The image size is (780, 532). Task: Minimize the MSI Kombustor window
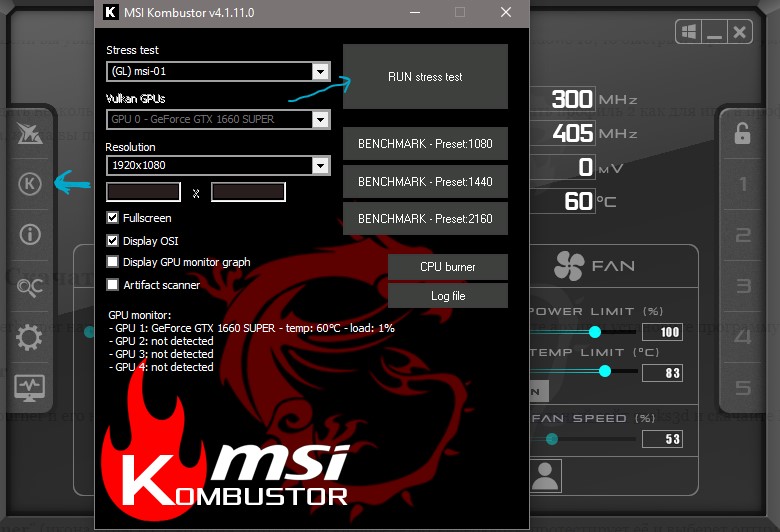pyautogui.click(x=415, y=12)
